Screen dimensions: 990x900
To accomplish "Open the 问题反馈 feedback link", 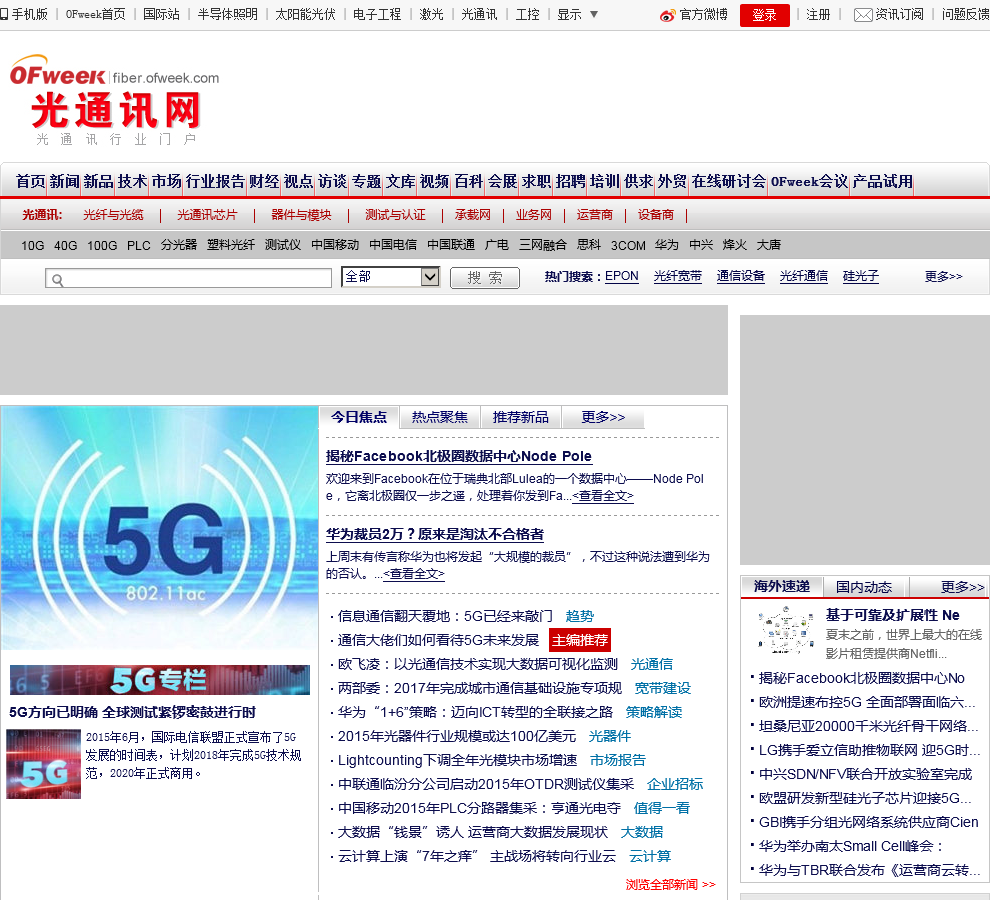I will coord(965,14).
